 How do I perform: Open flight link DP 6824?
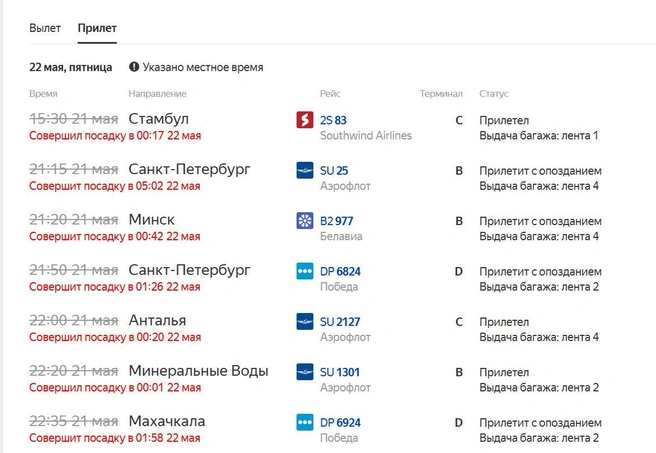point(340,271)
